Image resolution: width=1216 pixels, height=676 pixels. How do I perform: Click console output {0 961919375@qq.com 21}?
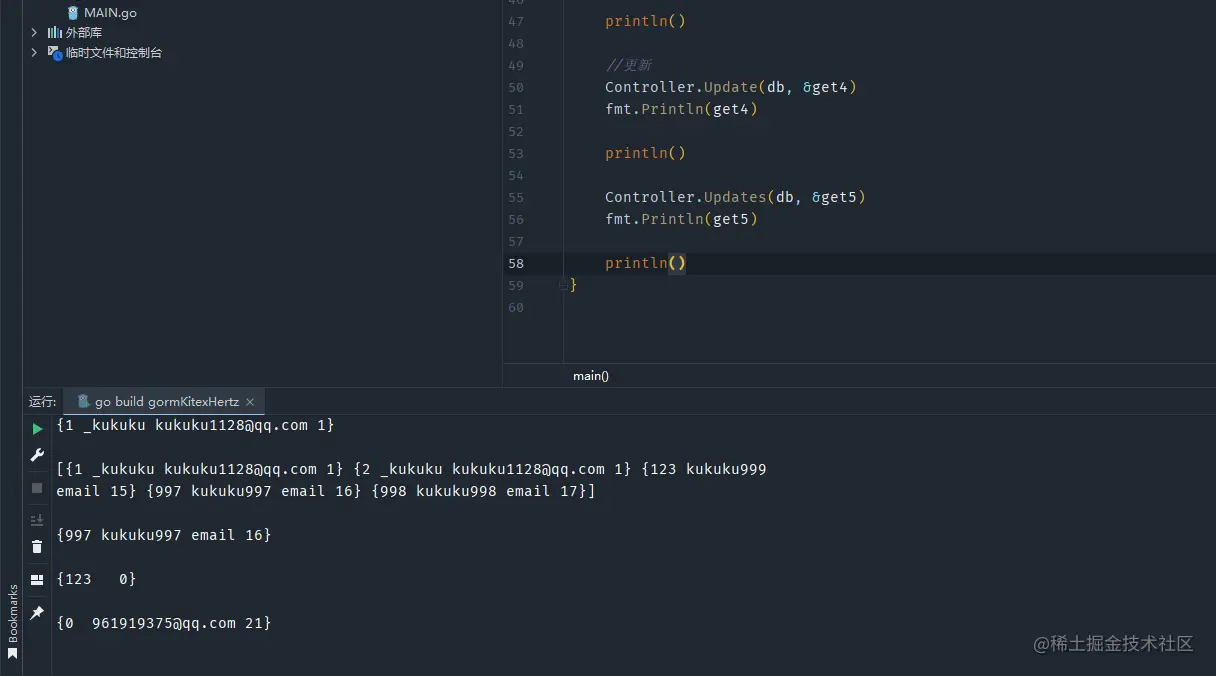point(164,623)
